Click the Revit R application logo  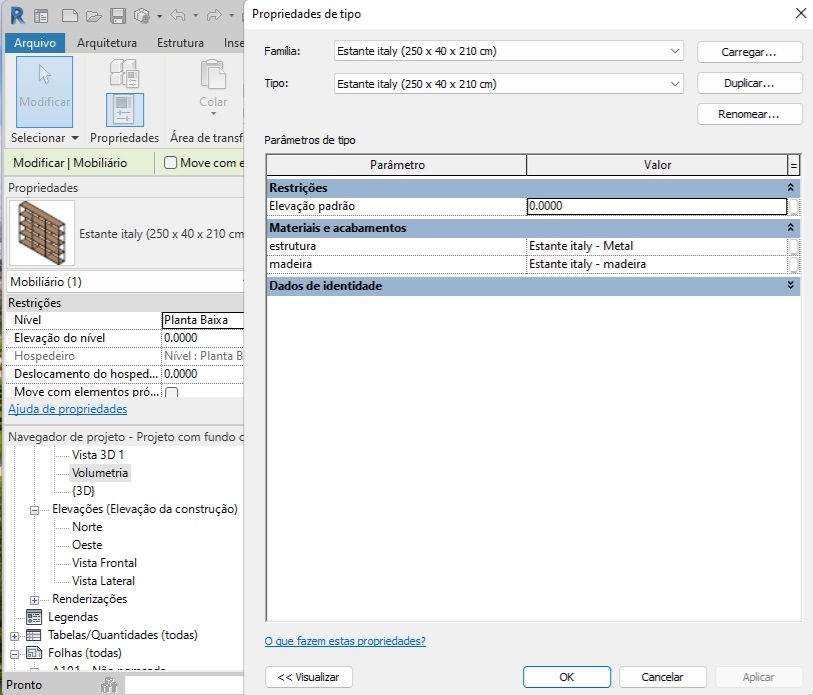pyautogui.click(x=17, y=16)
